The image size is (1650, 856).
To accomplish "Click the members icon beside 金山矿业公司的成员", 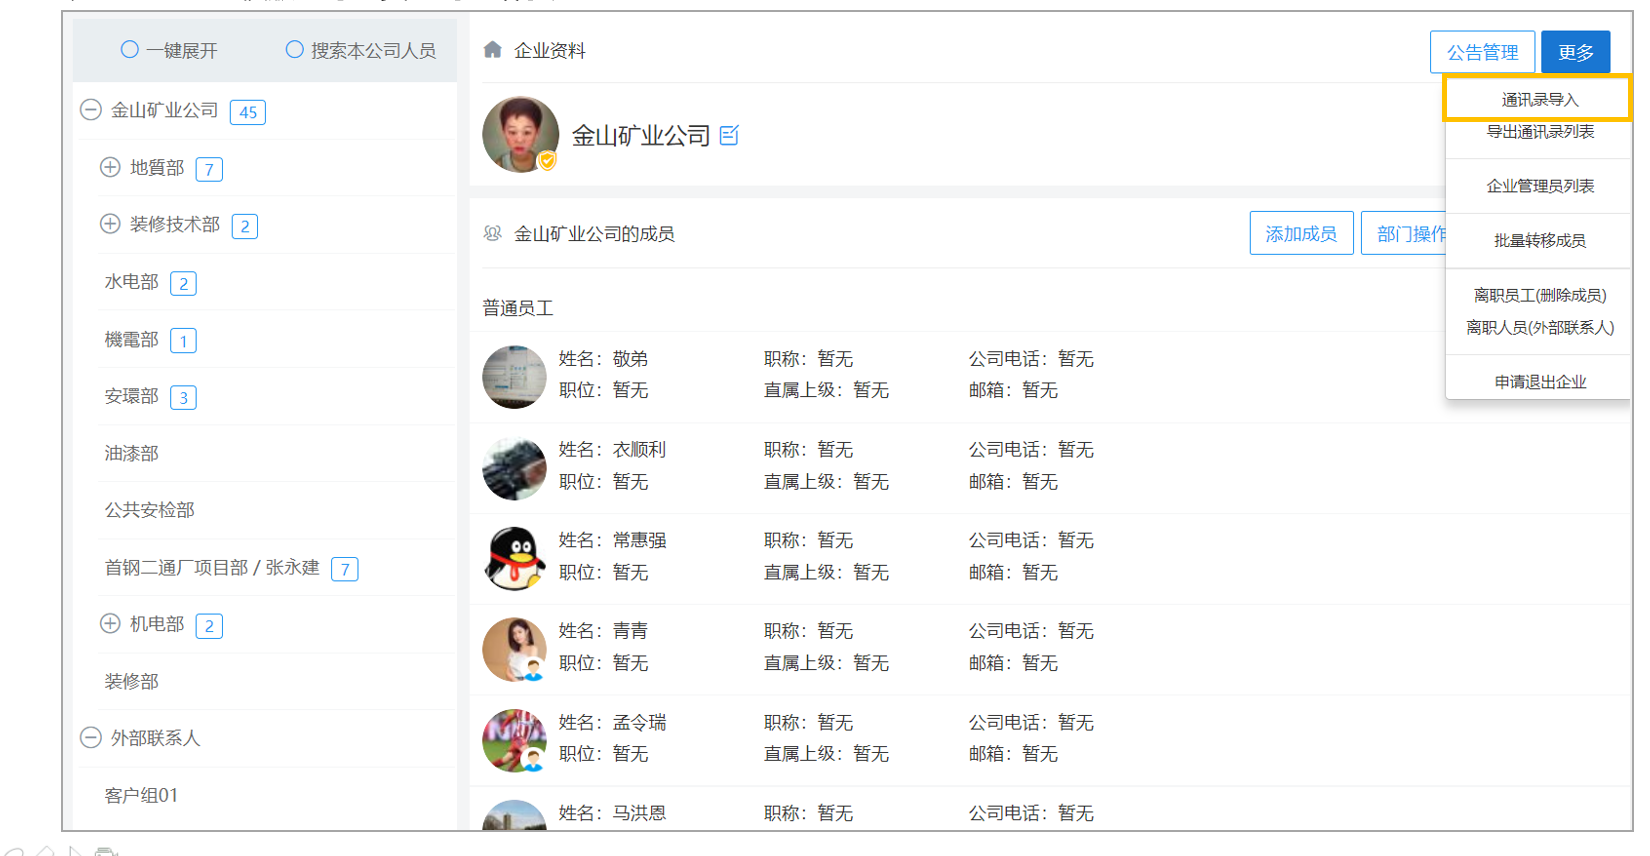I will coord(492,233).
